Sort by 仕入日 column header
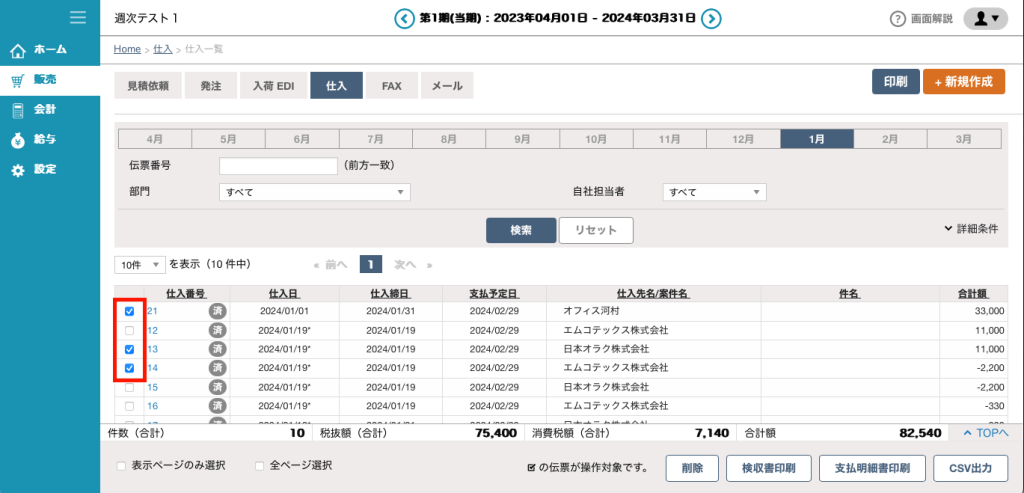1024x493 pixels. coord(284,294)
